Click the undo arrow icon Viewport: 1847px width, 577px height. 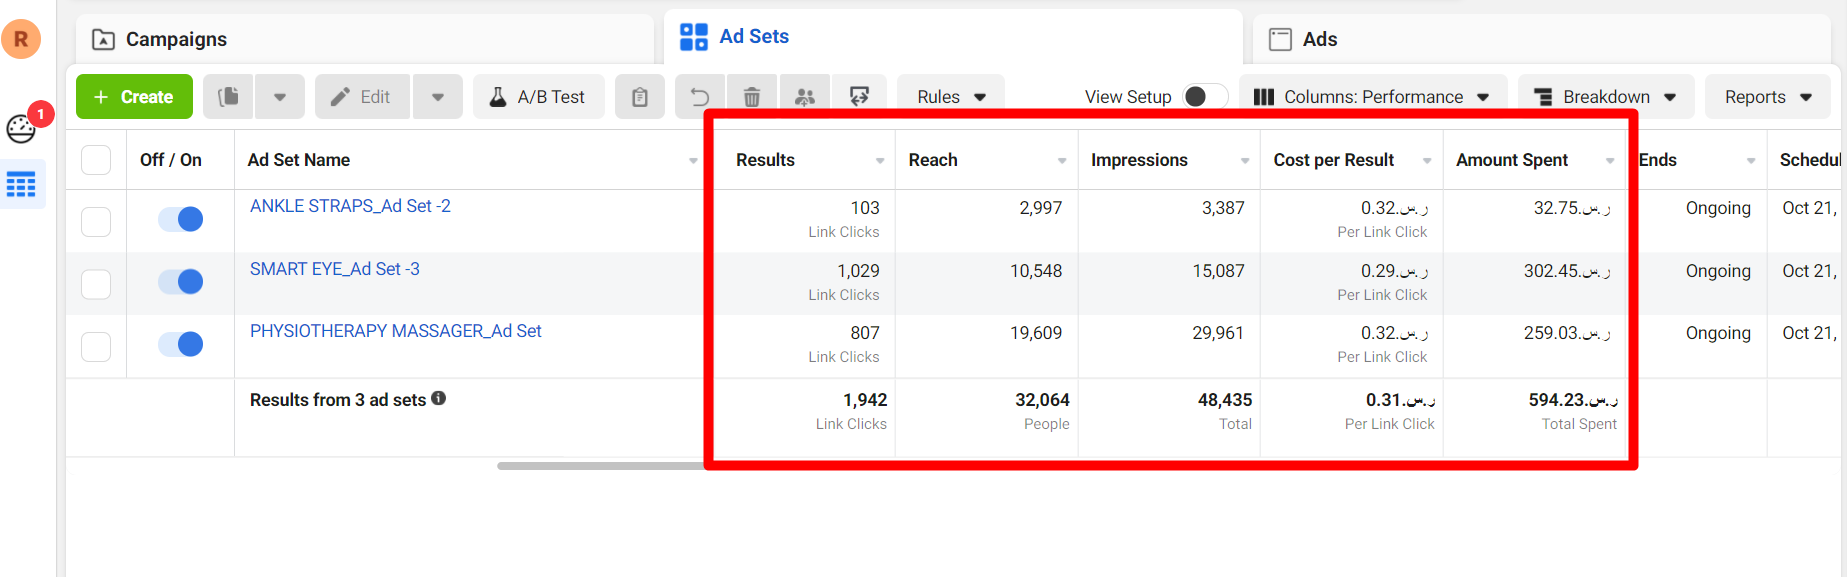tap(700, 97)
